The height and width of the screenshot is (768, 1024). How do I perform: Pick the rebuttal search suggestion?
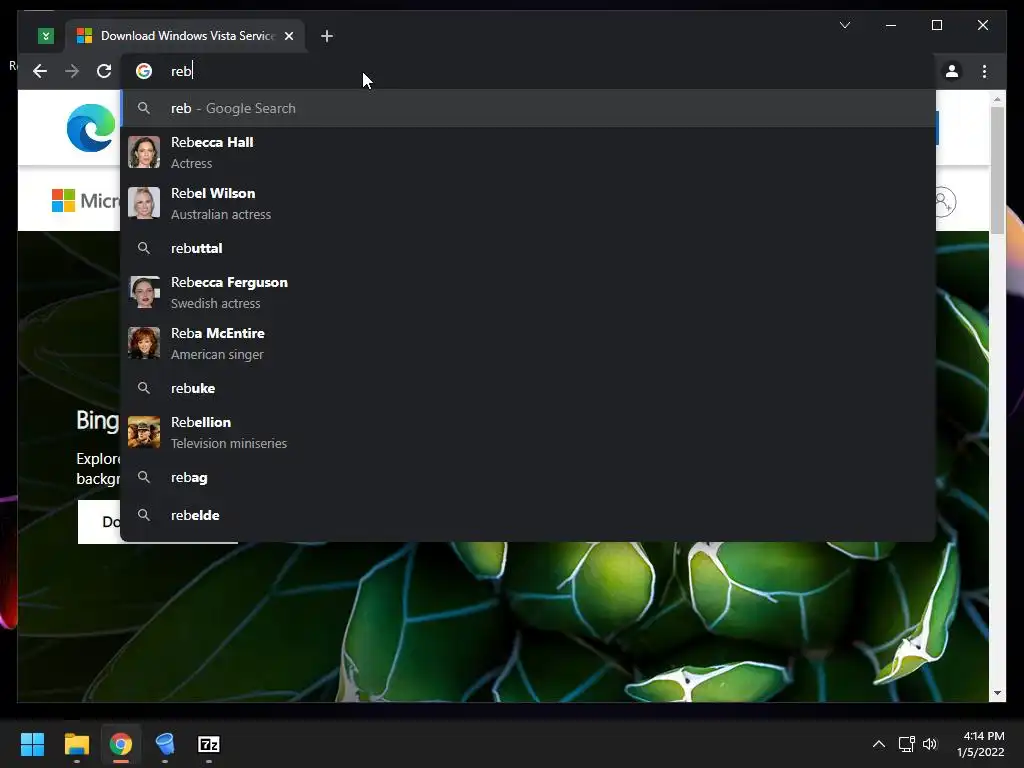pos(528,248)
